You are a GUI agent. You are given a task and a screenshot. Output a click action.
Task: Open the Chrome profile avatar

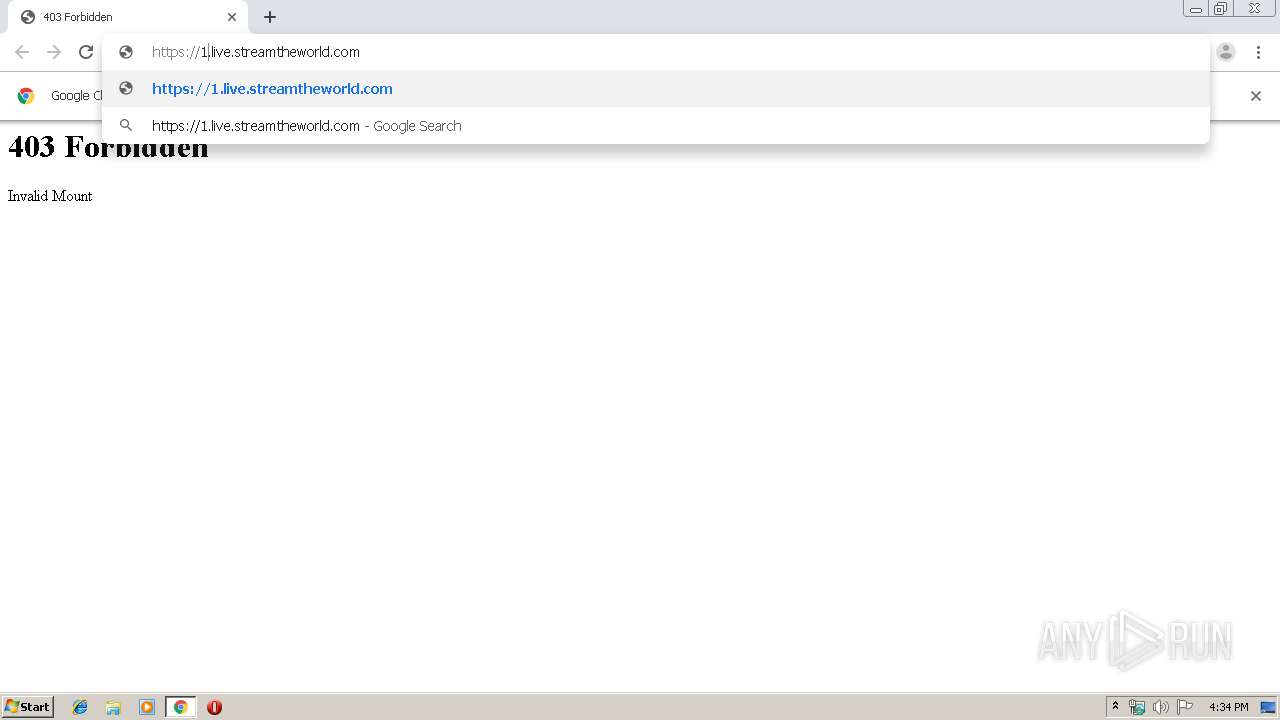point(1226,52)
